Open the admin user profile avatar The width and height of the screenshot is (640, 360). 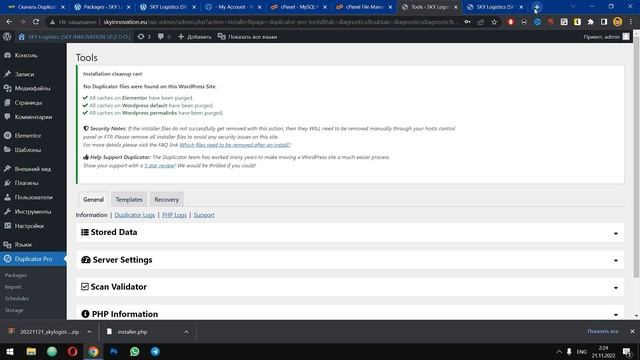(626, 37)
